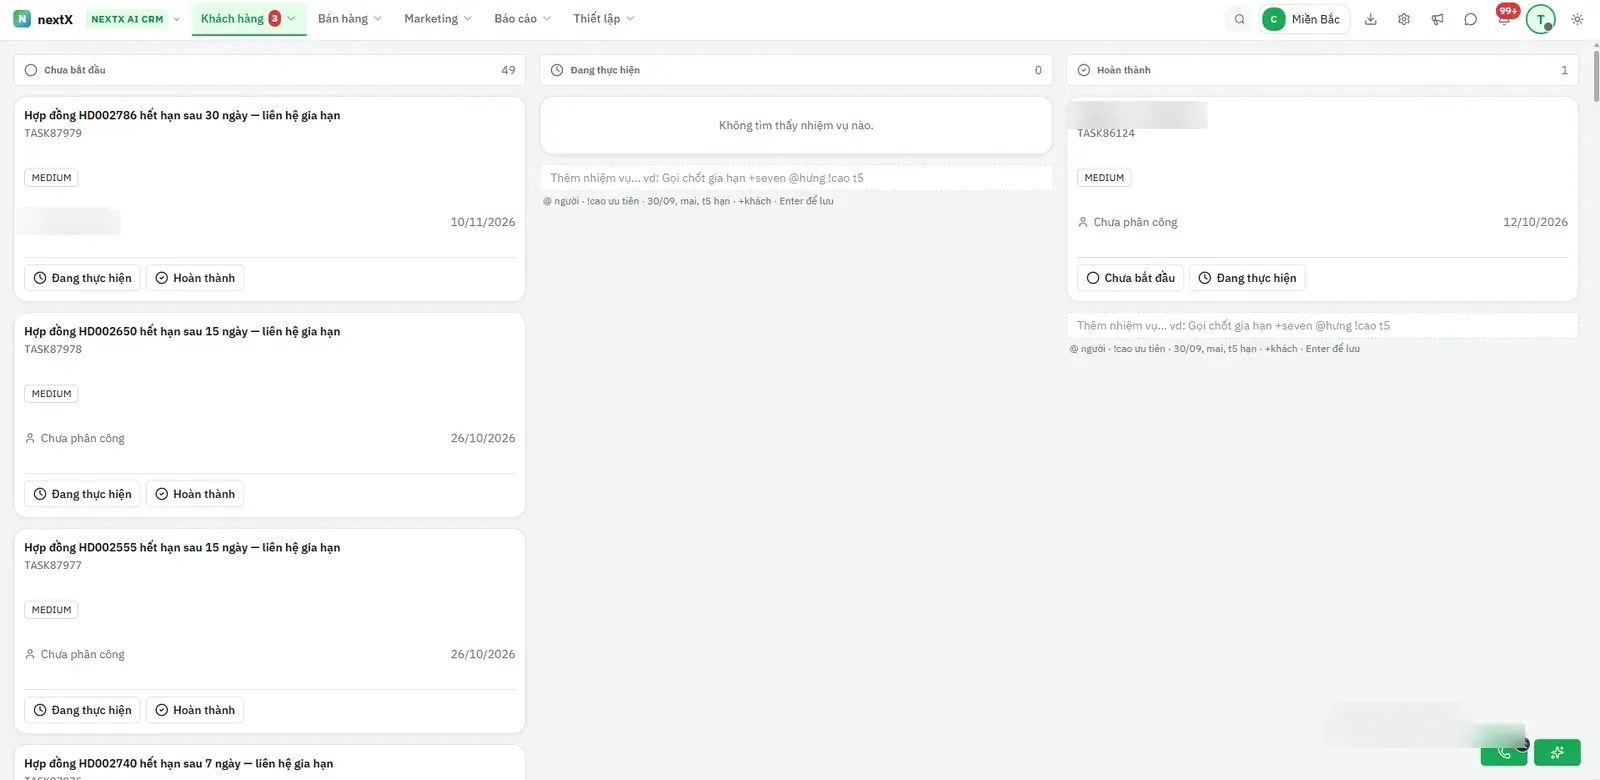Click Chưa phân công on TASK87977 card

(x=75, y=654)
